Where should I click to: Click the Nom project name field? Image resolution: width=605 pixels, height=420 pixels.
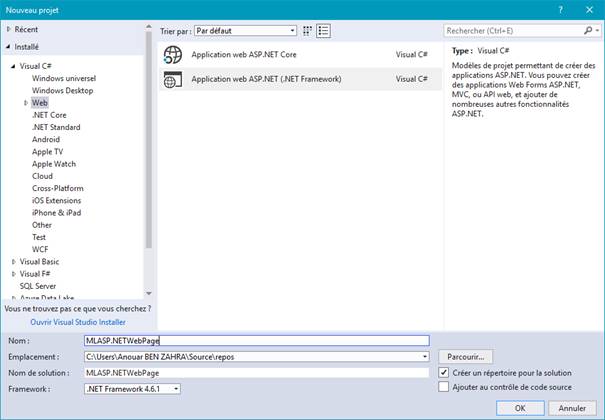pyautogui.click(x=257, y=341)
